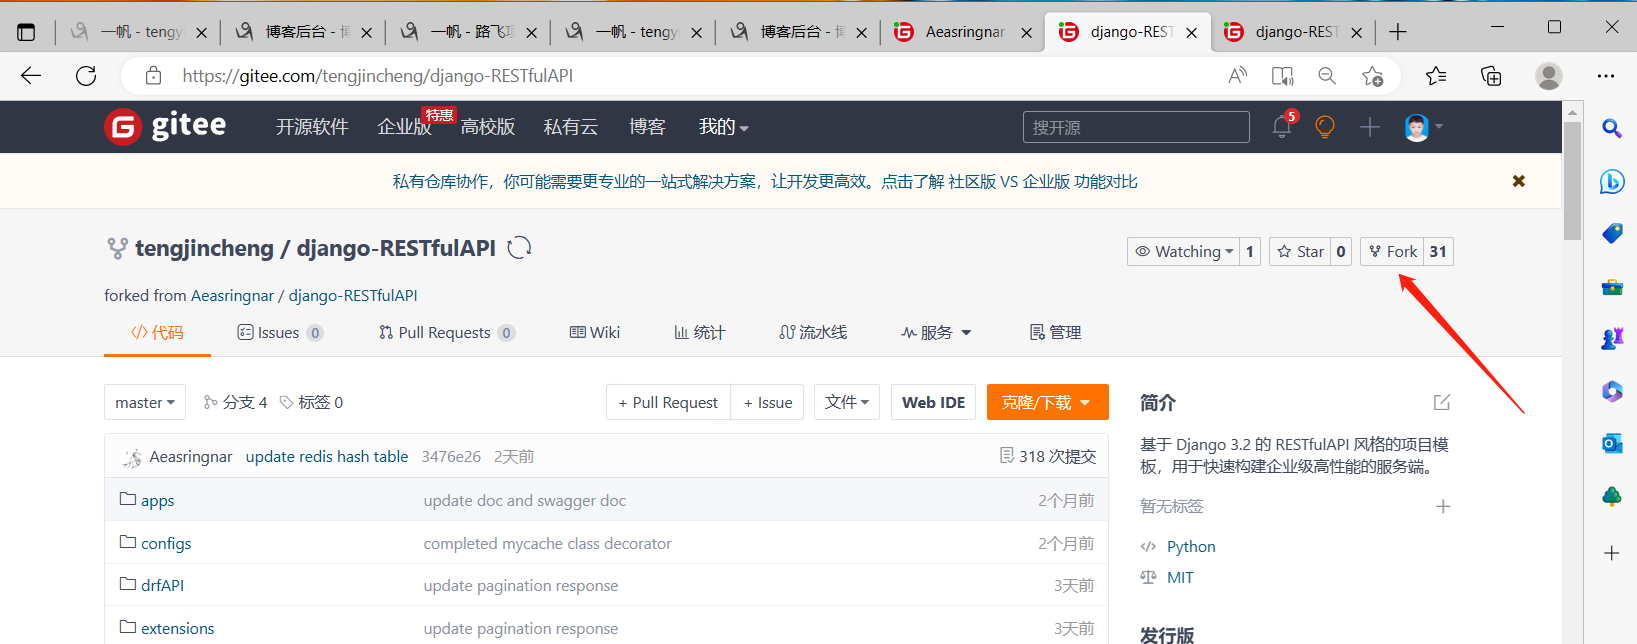Viewport: 1637px width, 644px height.
Task: Open the Wiki tab
Action: pyautogui.click(x=594, y=332)
